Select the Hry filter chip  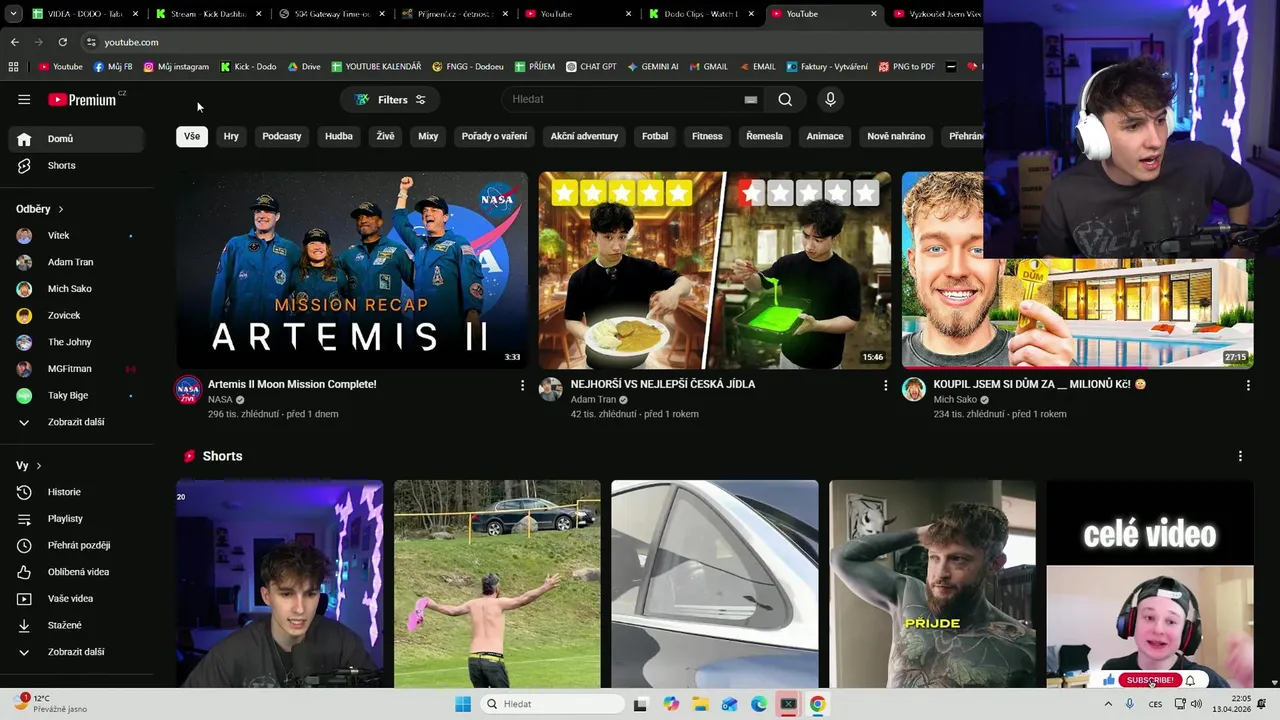click(x=231, y=136)
